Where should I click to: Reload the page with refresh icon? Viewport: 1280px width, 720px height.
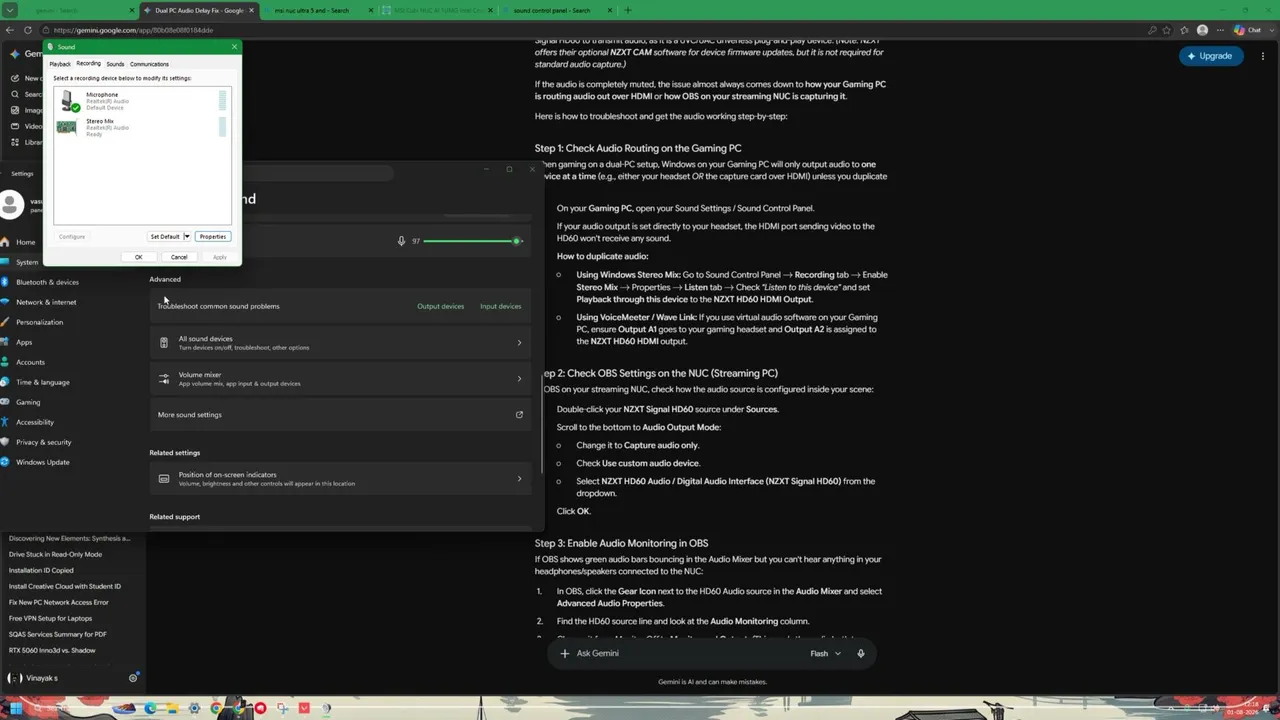click(x=27, y=30)
